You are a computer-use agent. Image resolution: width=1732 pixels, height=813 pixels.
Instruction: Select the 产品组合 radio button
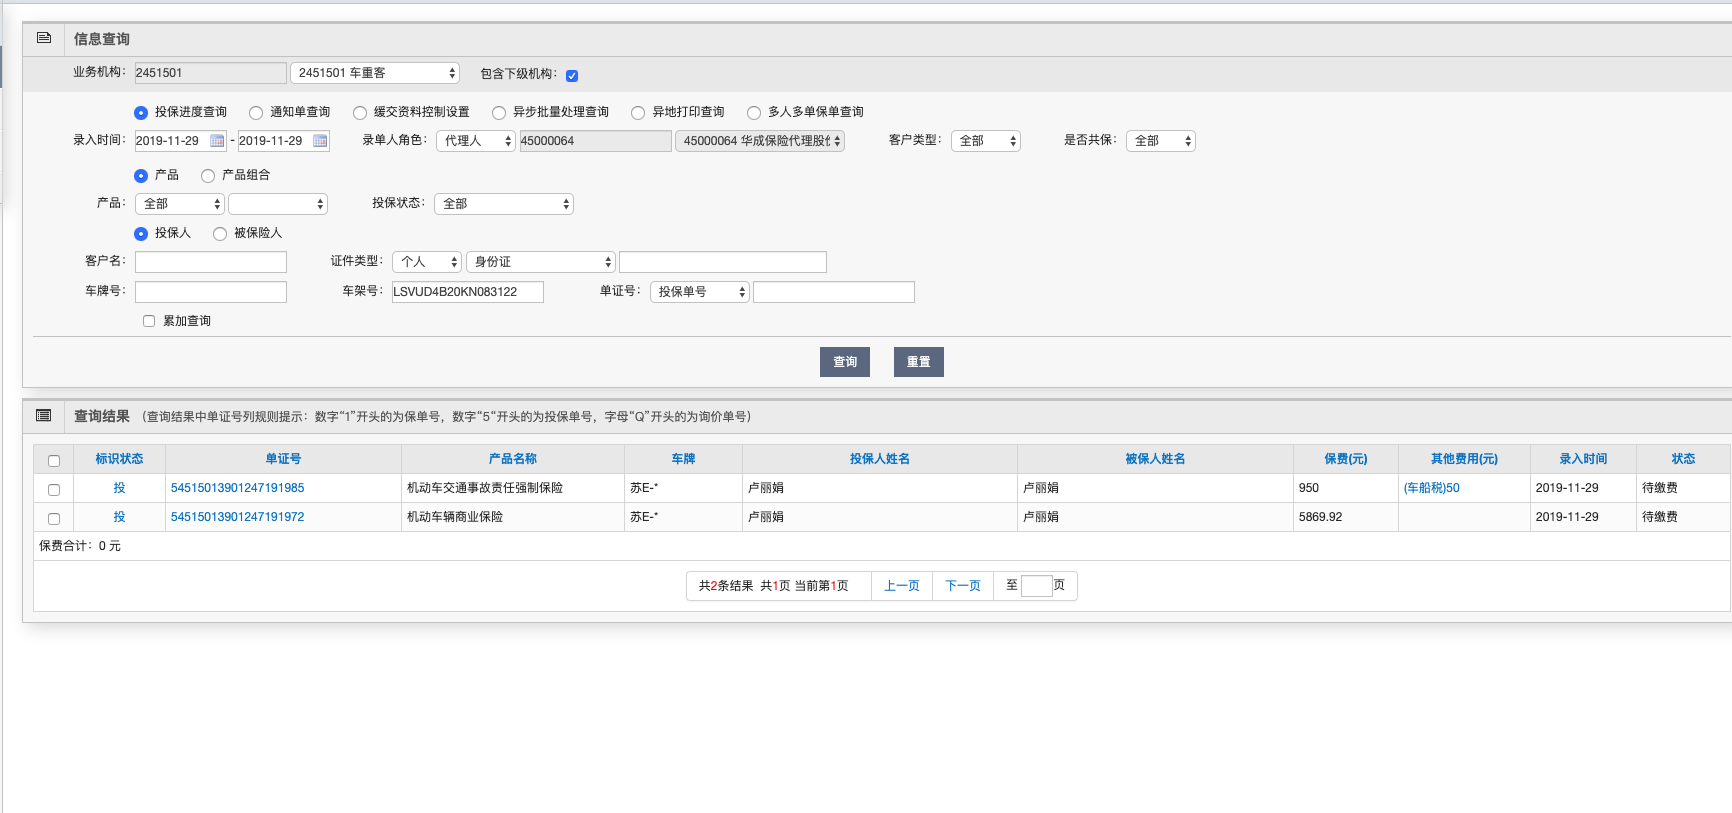point(208,176)
